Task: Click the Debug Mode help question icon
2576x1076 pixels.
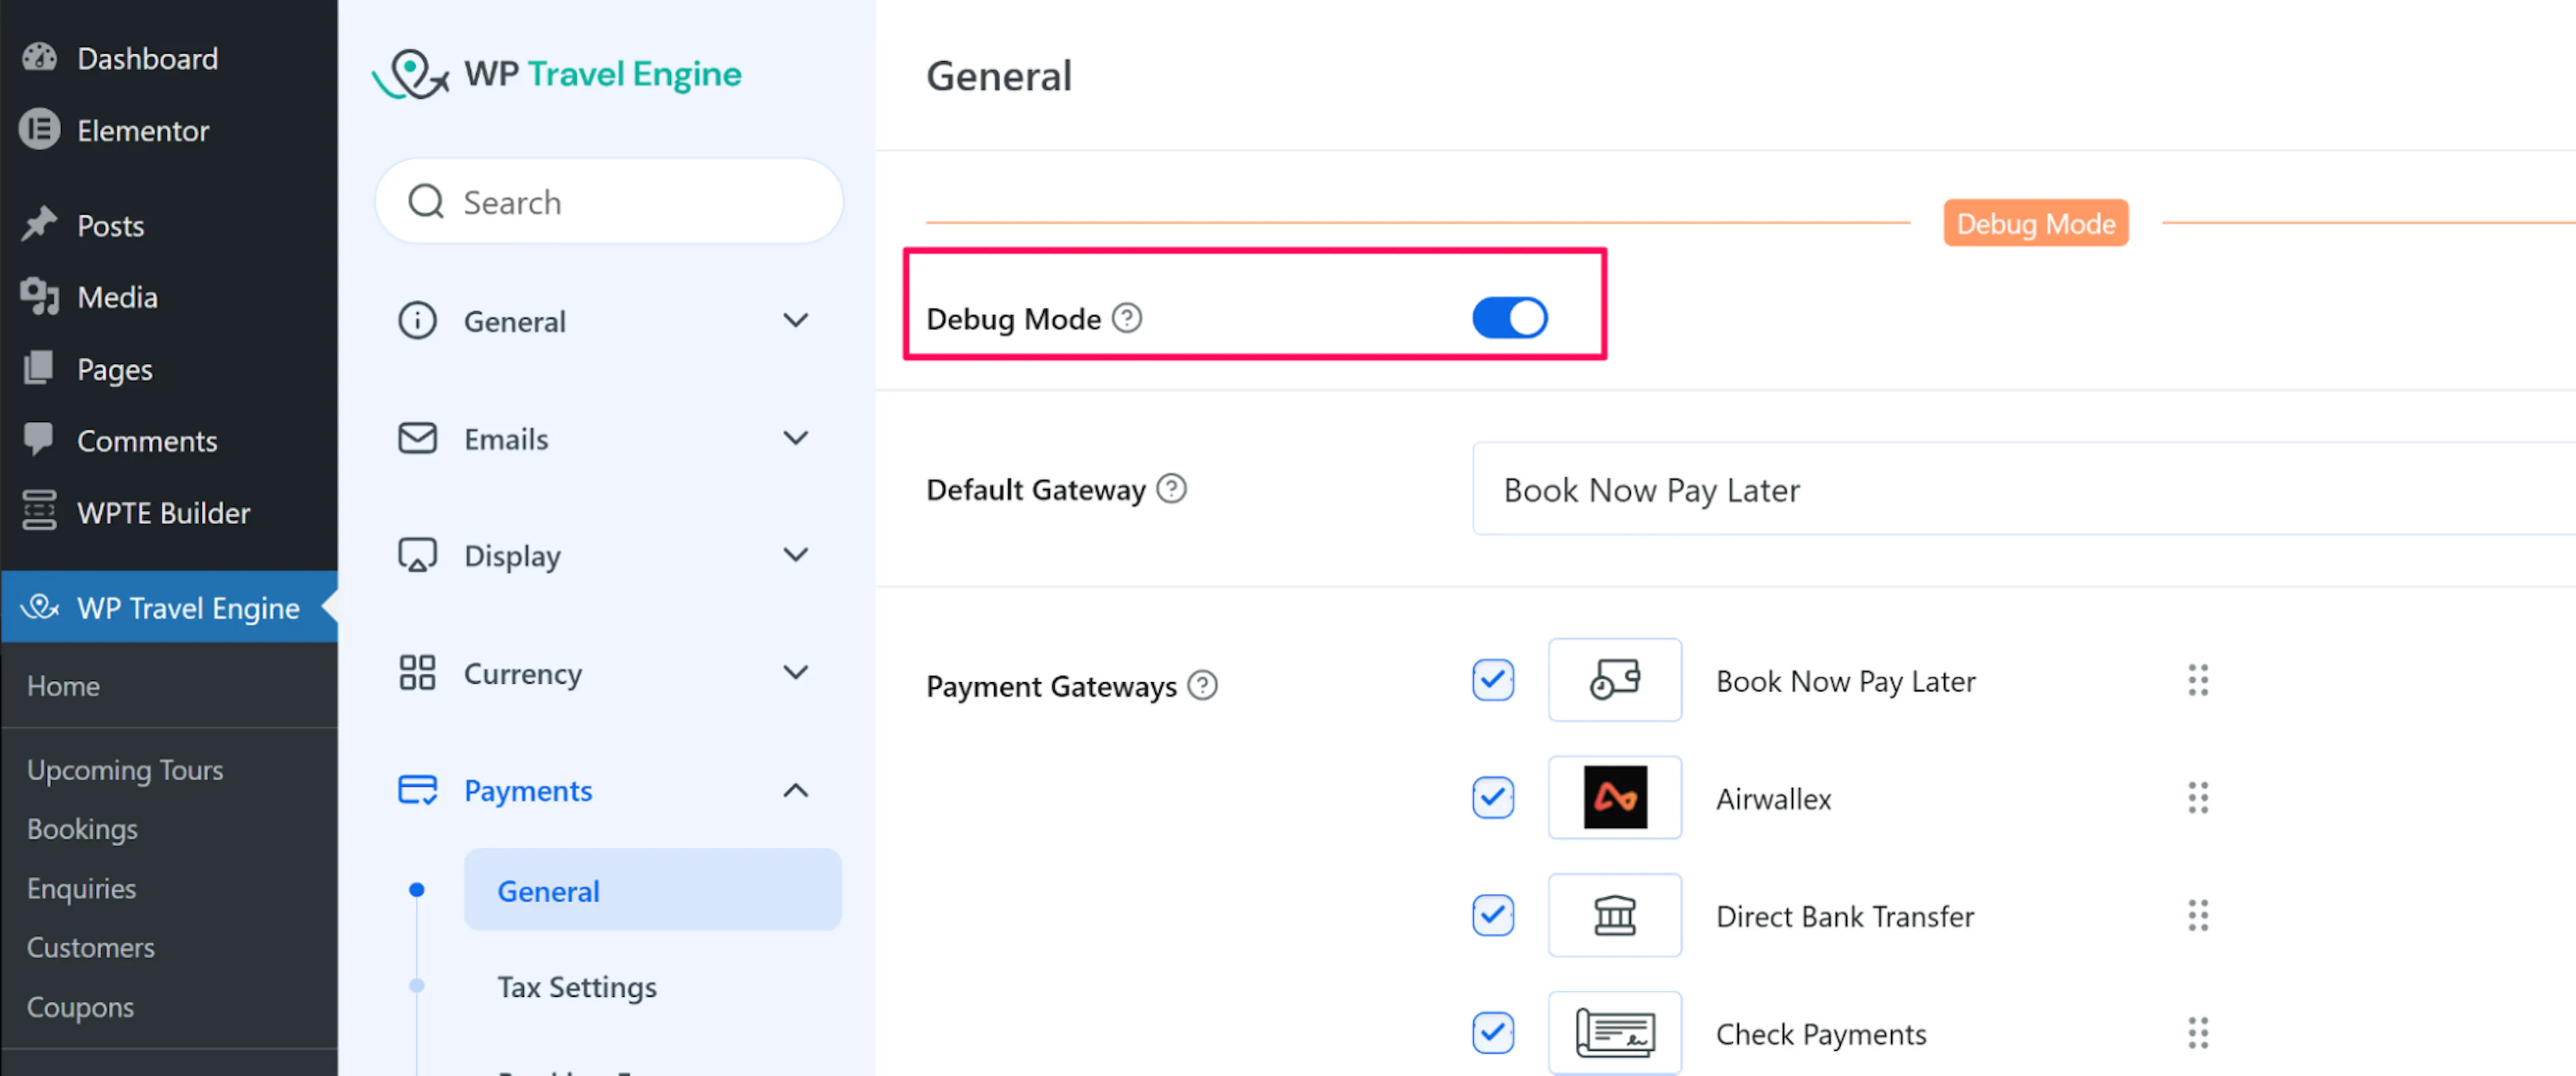Action: pos(1127,318)
